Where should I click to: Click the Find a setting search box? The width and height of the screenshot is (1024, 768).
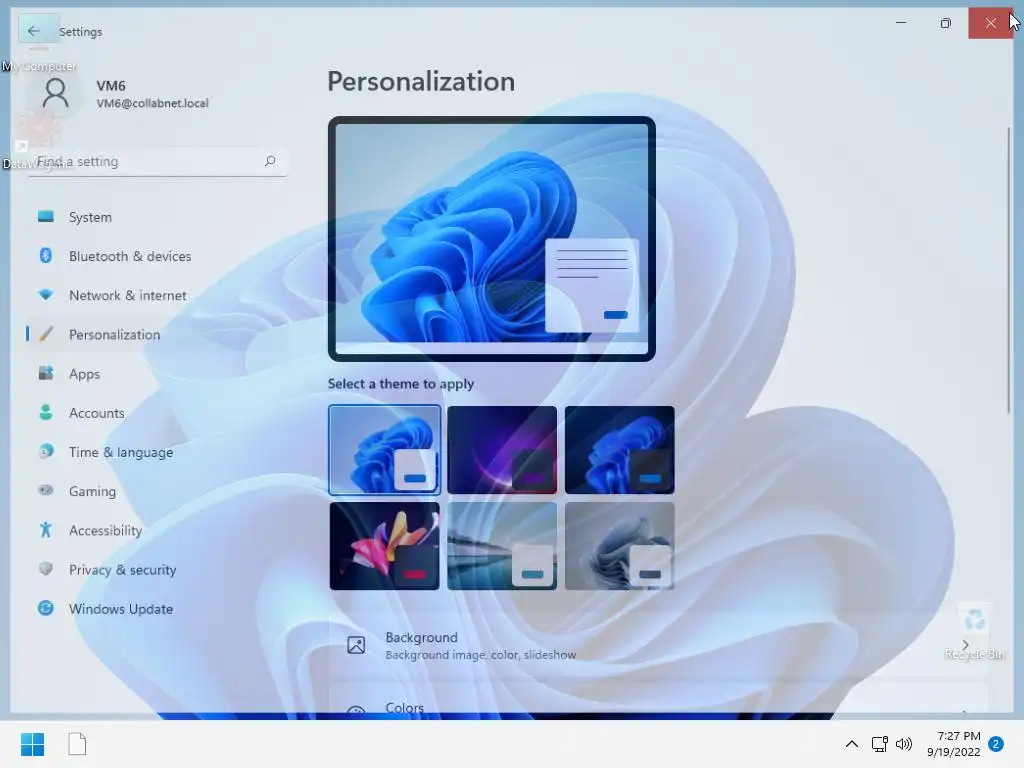[156, 161]
